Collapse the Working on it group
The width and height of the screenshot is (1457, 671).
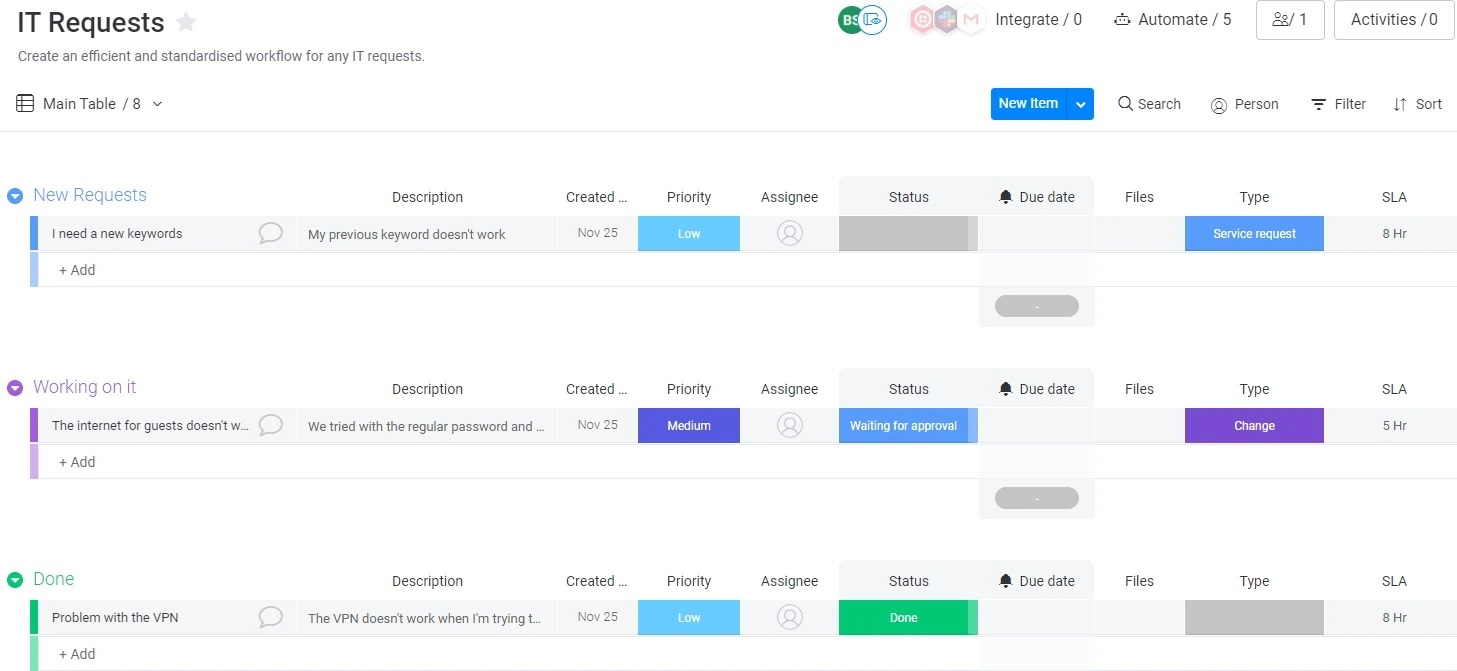click(15, 387)
